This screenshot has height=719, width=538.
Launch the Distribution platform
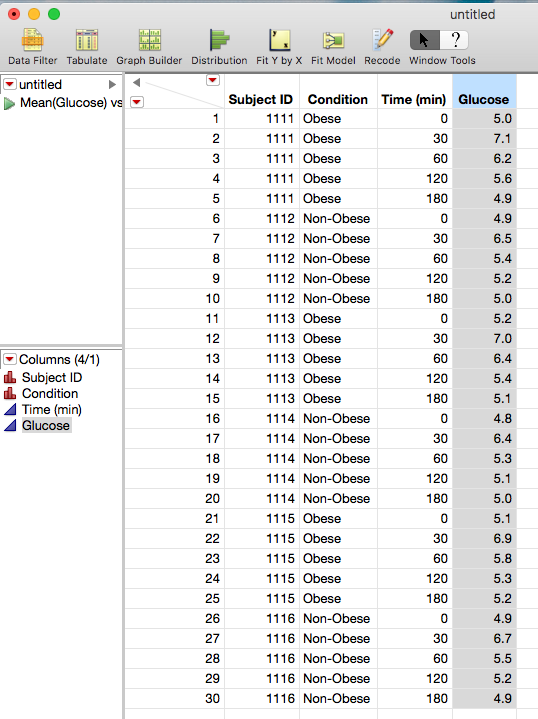pyautogui.click(x=219, y=47)
